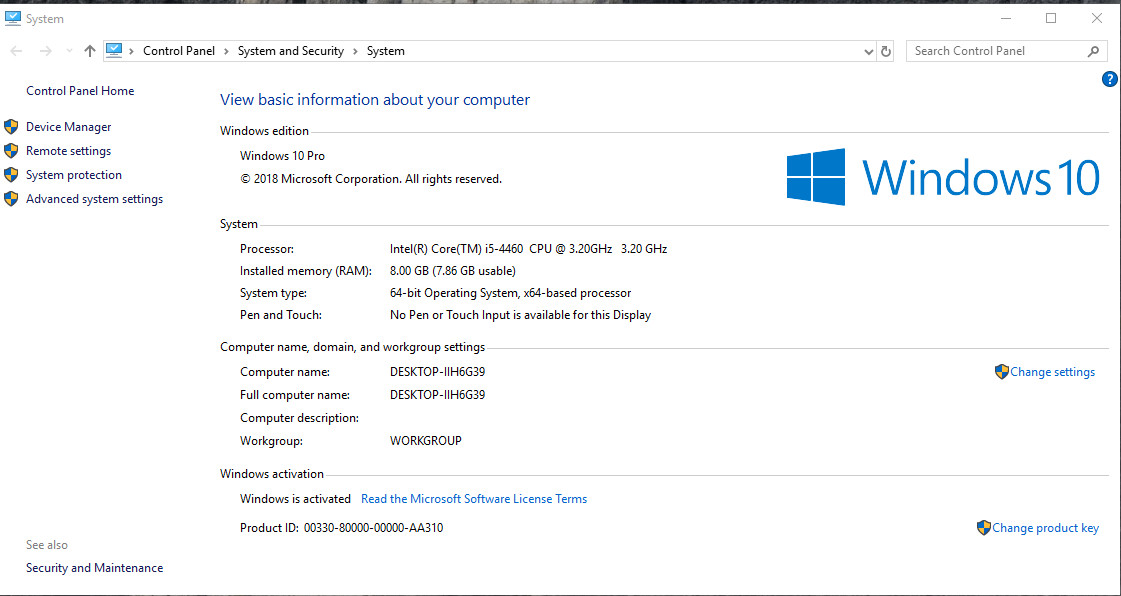1121x596 pixels.
Task: Go back with the Back arrow
Action: point(16,51)
